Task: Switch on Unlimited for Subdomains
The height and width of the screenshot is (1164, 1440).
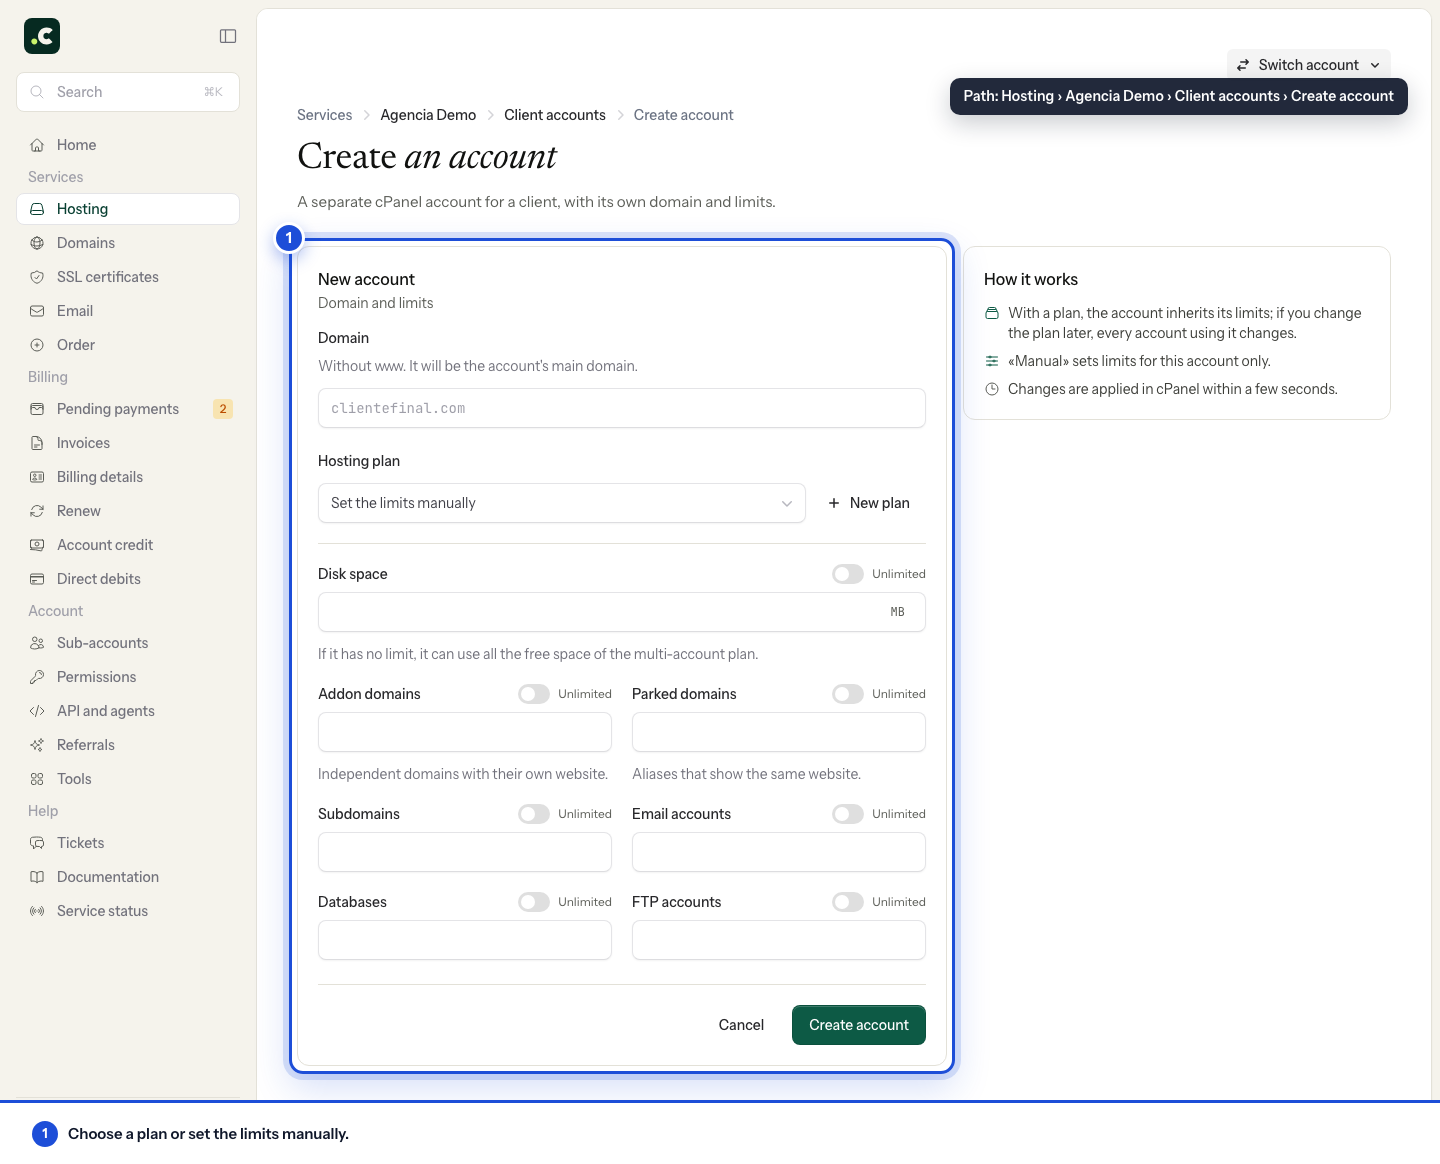Action: pyautogui.click(x=534, y=814)
